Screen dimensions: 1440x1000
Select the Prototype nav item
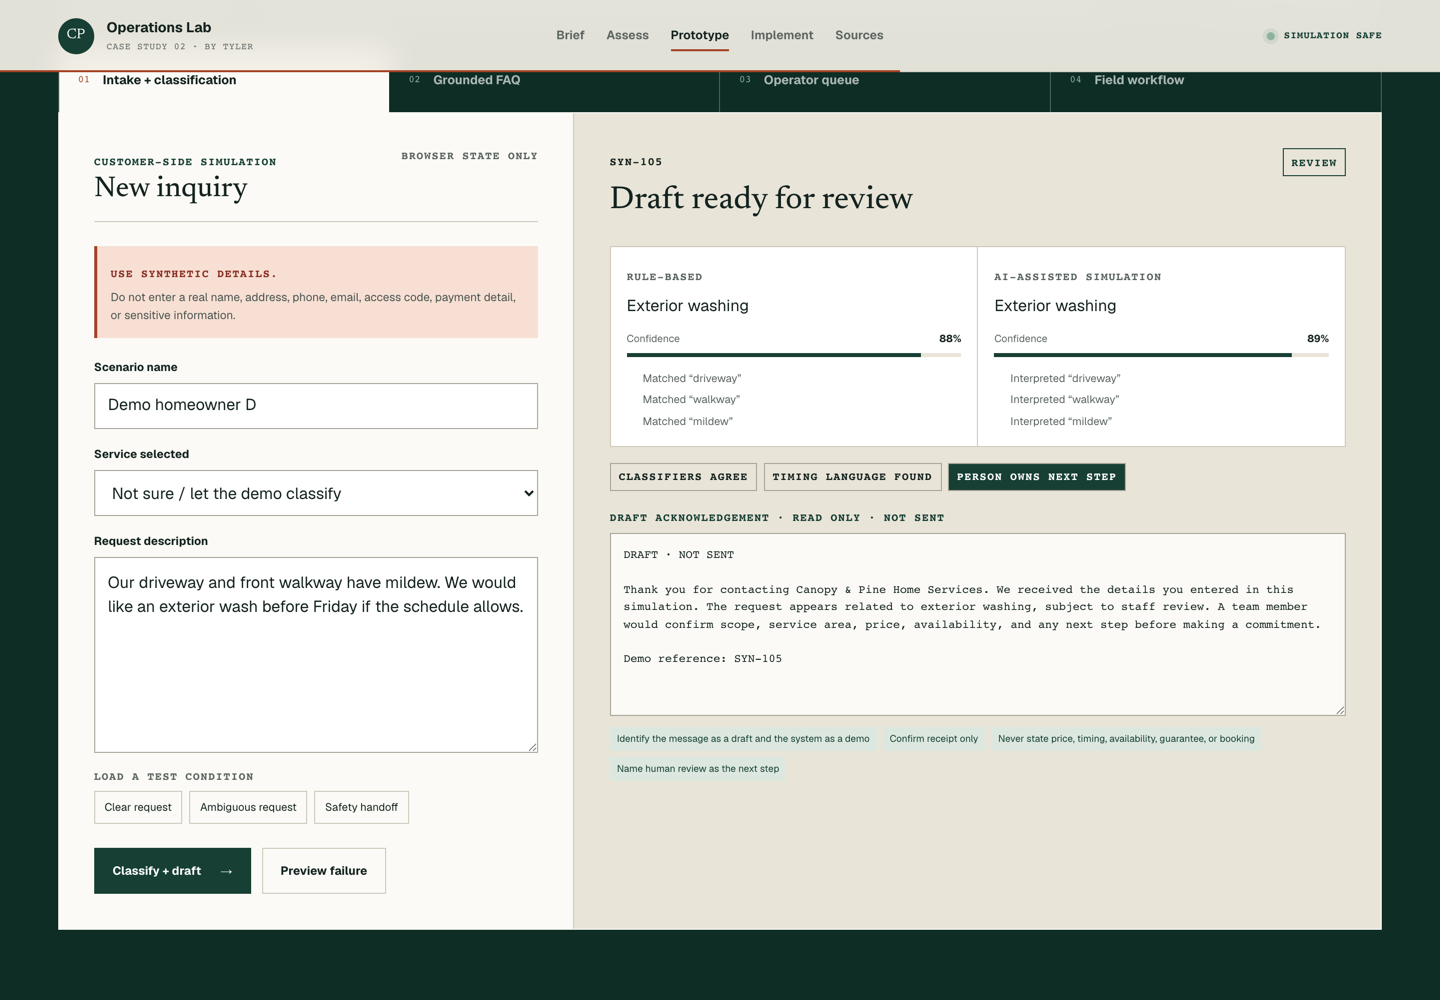700,35
